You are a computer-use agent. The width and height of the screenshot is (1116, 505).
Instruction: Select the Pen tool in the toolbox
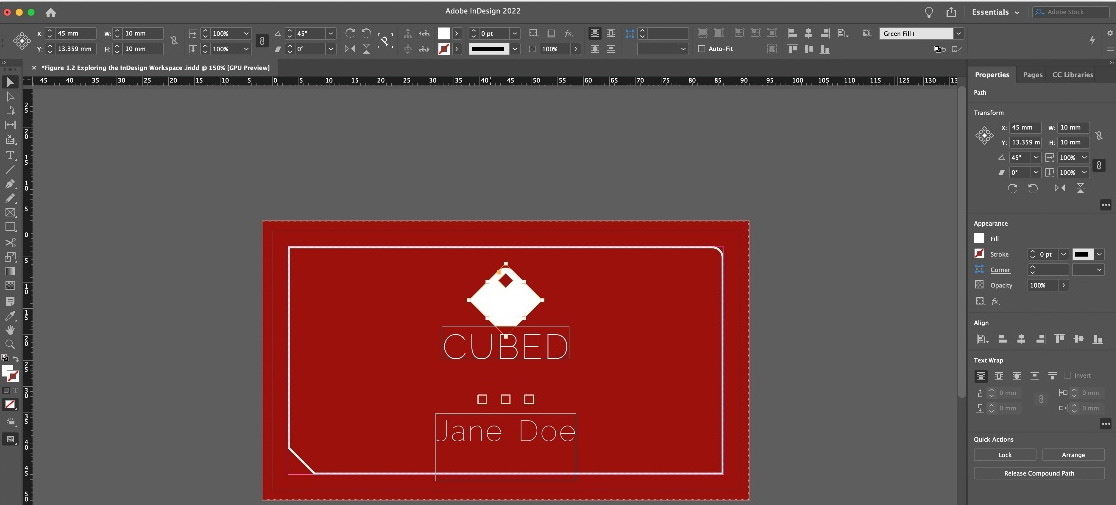tap(10, 184)
